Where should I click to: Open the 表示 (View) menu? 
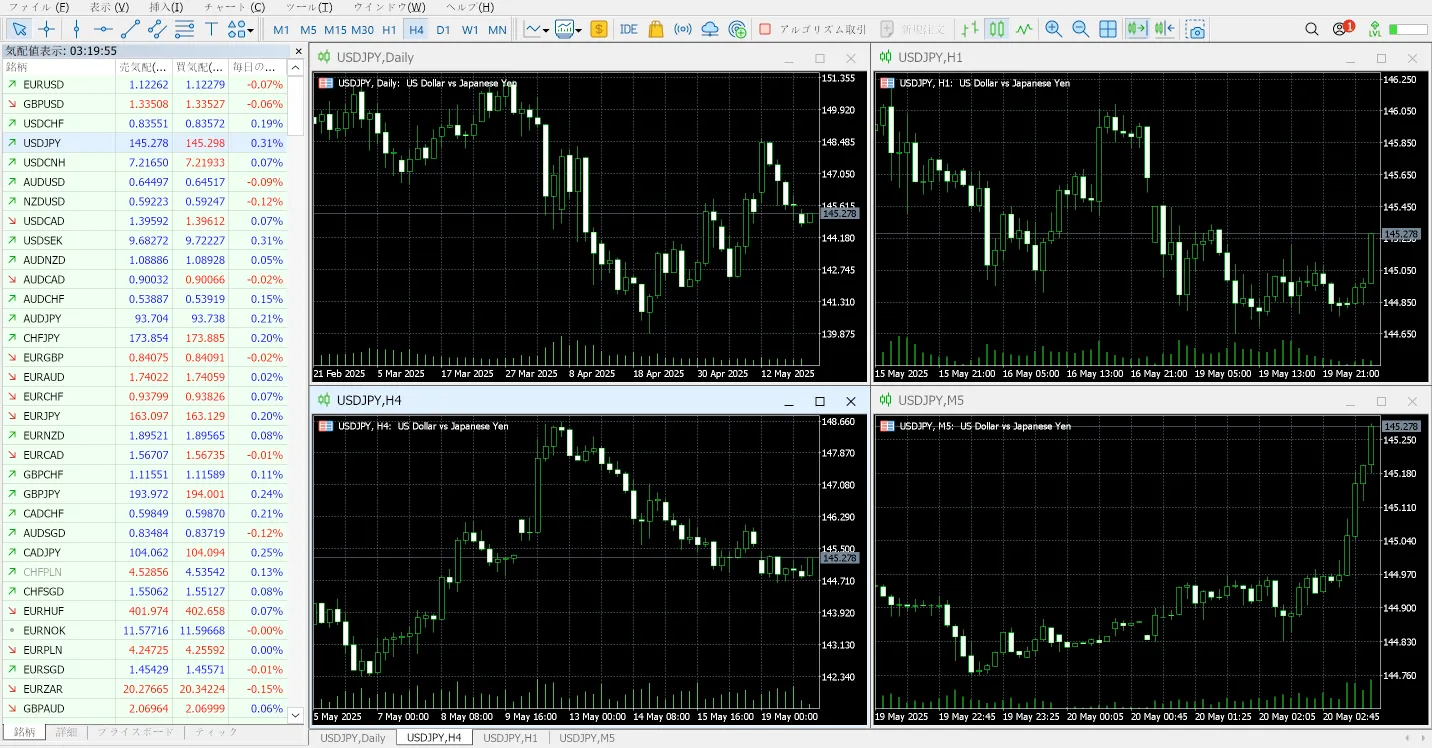(109, 7)
